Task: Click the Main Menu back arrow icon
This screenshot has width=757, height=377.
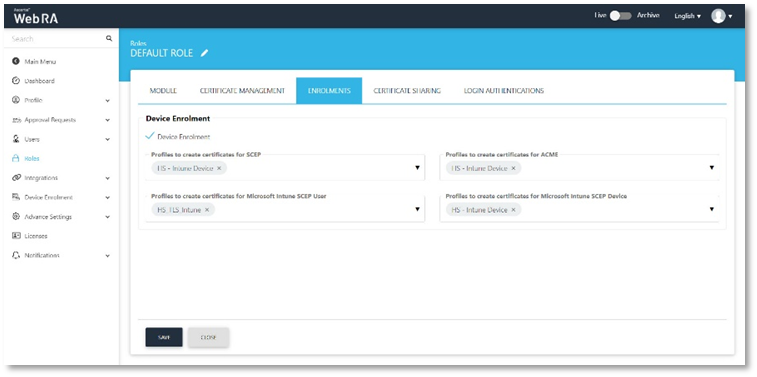Action: click(x=15, y=62)
